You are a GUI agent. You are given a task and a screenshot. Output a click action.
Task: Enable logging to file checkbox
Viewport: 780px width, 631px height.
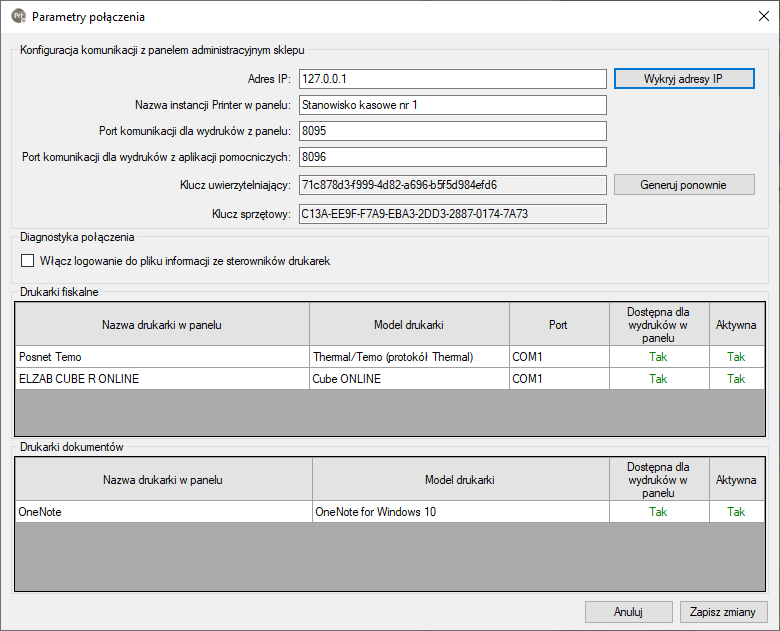point(28,261)
